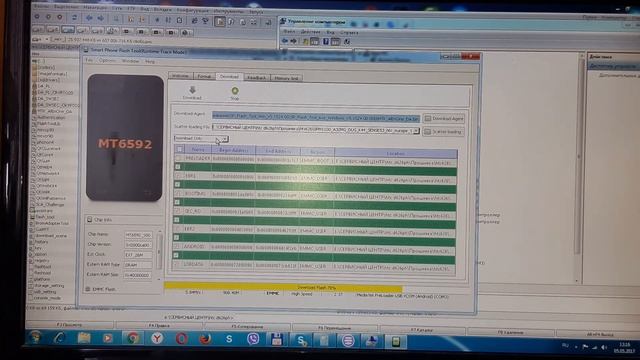Click the green Stop icon
640x360 pixels.
(235, 91)
